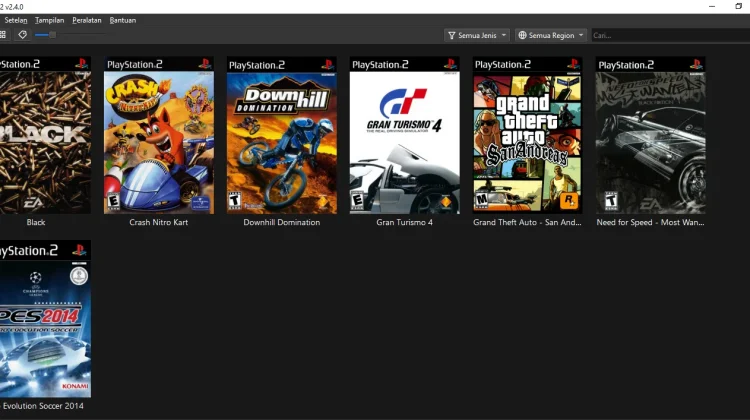Screen dimensions: 750x420
Task: Select the Downhill Domination cover art
Action: click(281, 135)
